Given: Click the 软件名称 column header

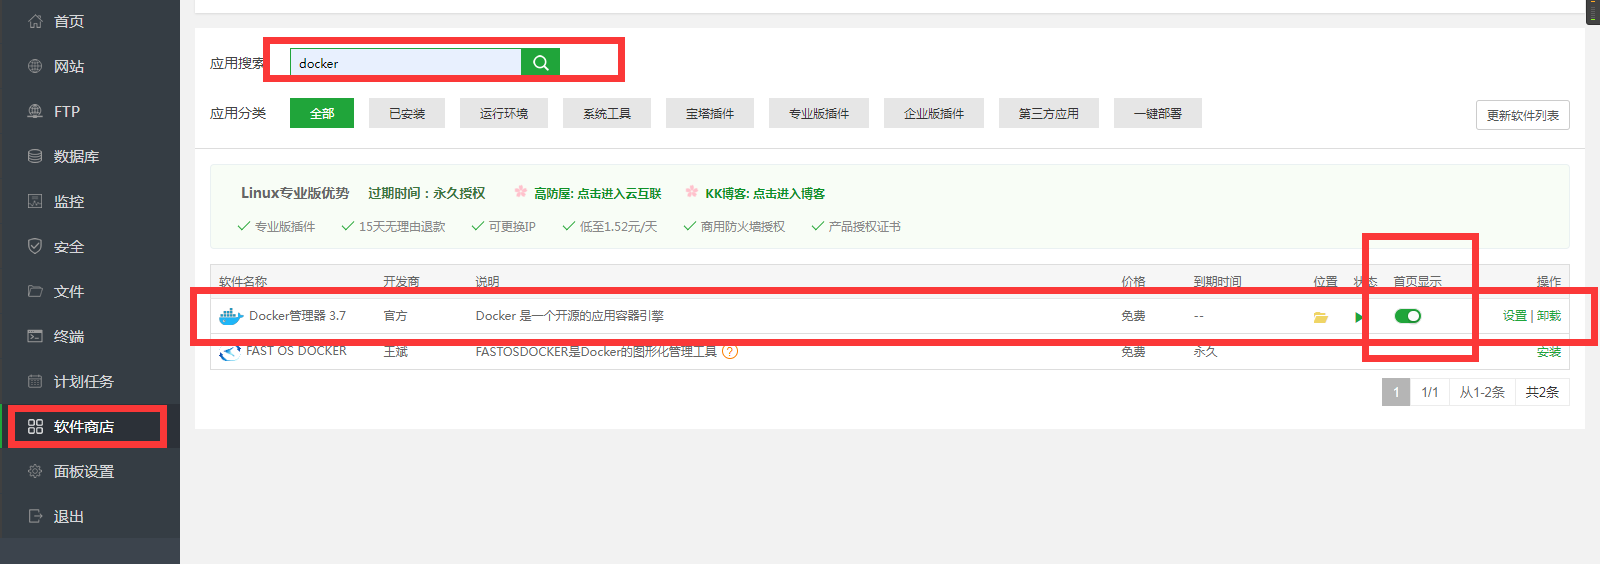Looking at the screenshot, I should (x=243, y=281).
